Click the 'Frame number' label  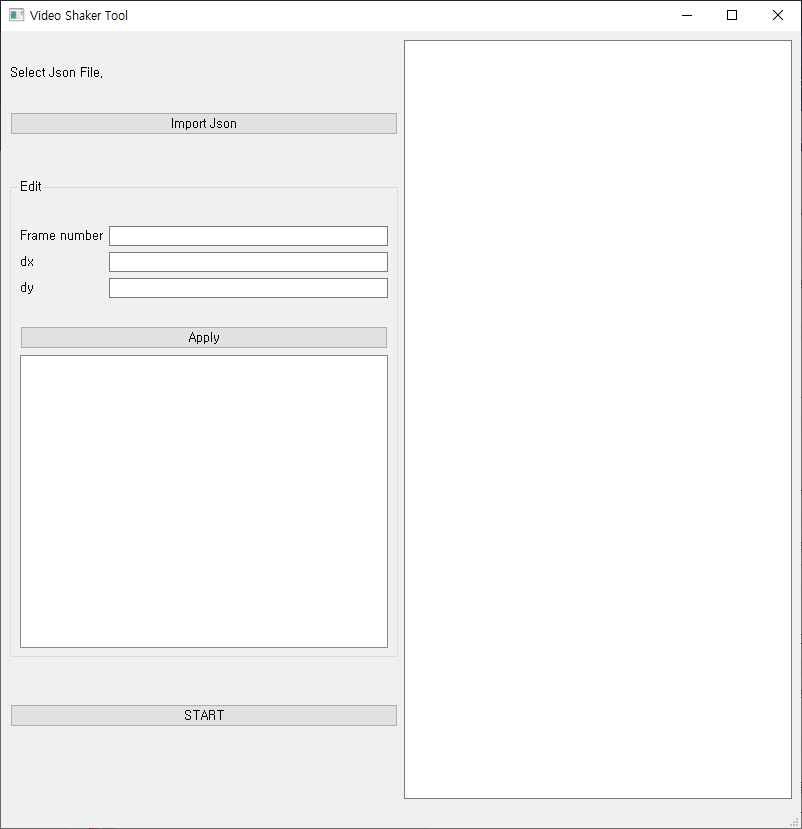61,235
